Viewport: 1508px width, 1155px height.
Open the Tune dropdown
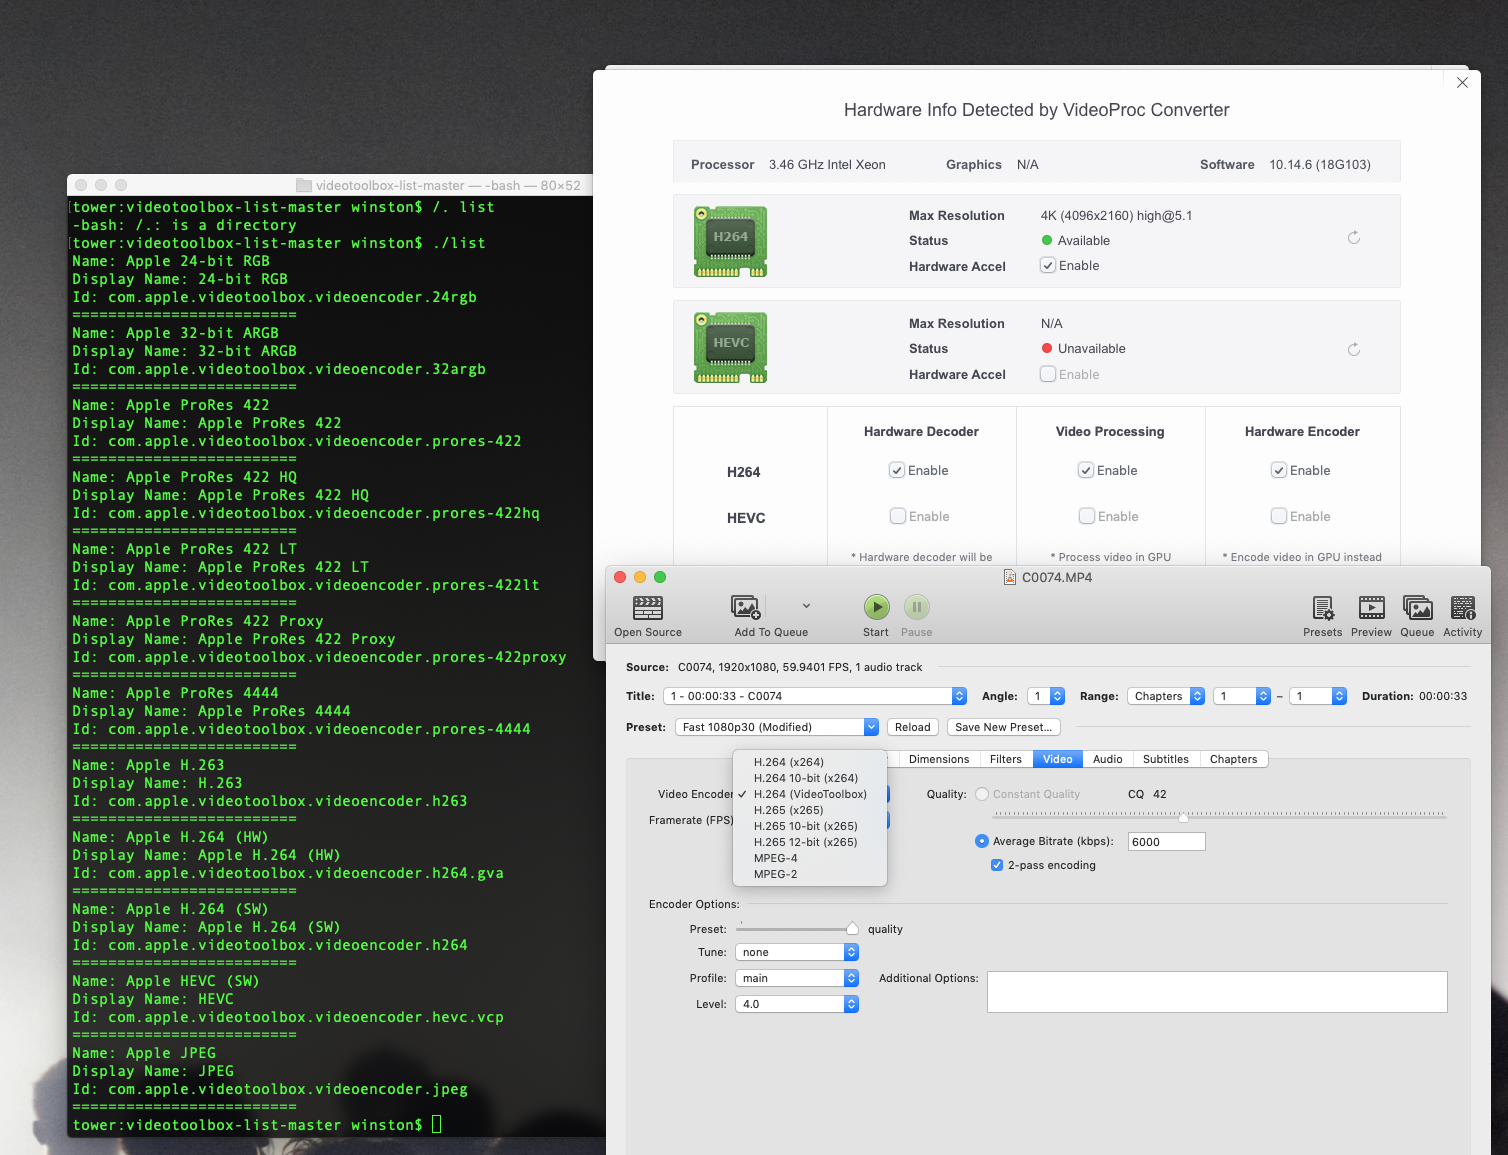click(x=797, y=952)
